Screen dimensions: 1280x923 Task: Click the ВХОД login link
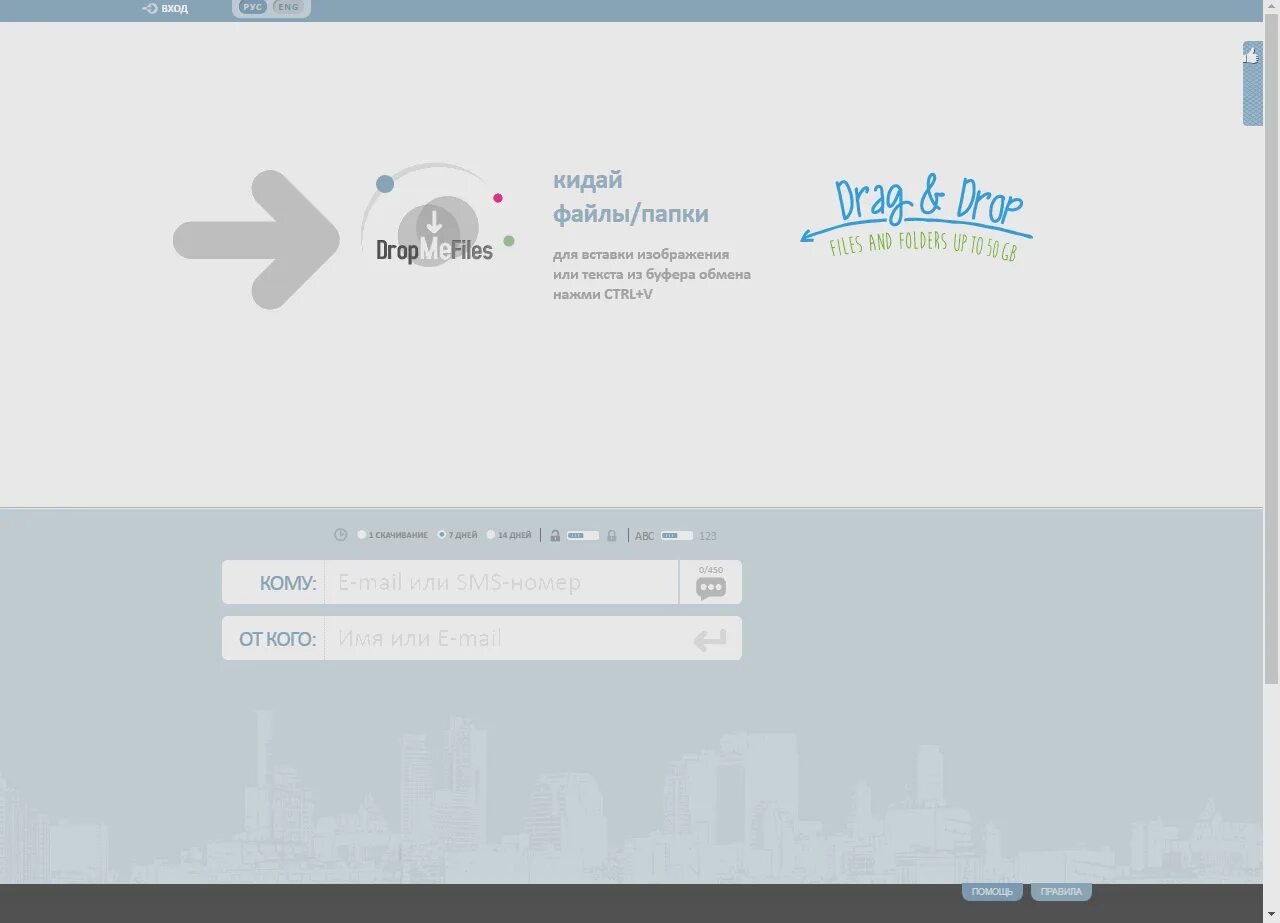[x=165, y=8]
